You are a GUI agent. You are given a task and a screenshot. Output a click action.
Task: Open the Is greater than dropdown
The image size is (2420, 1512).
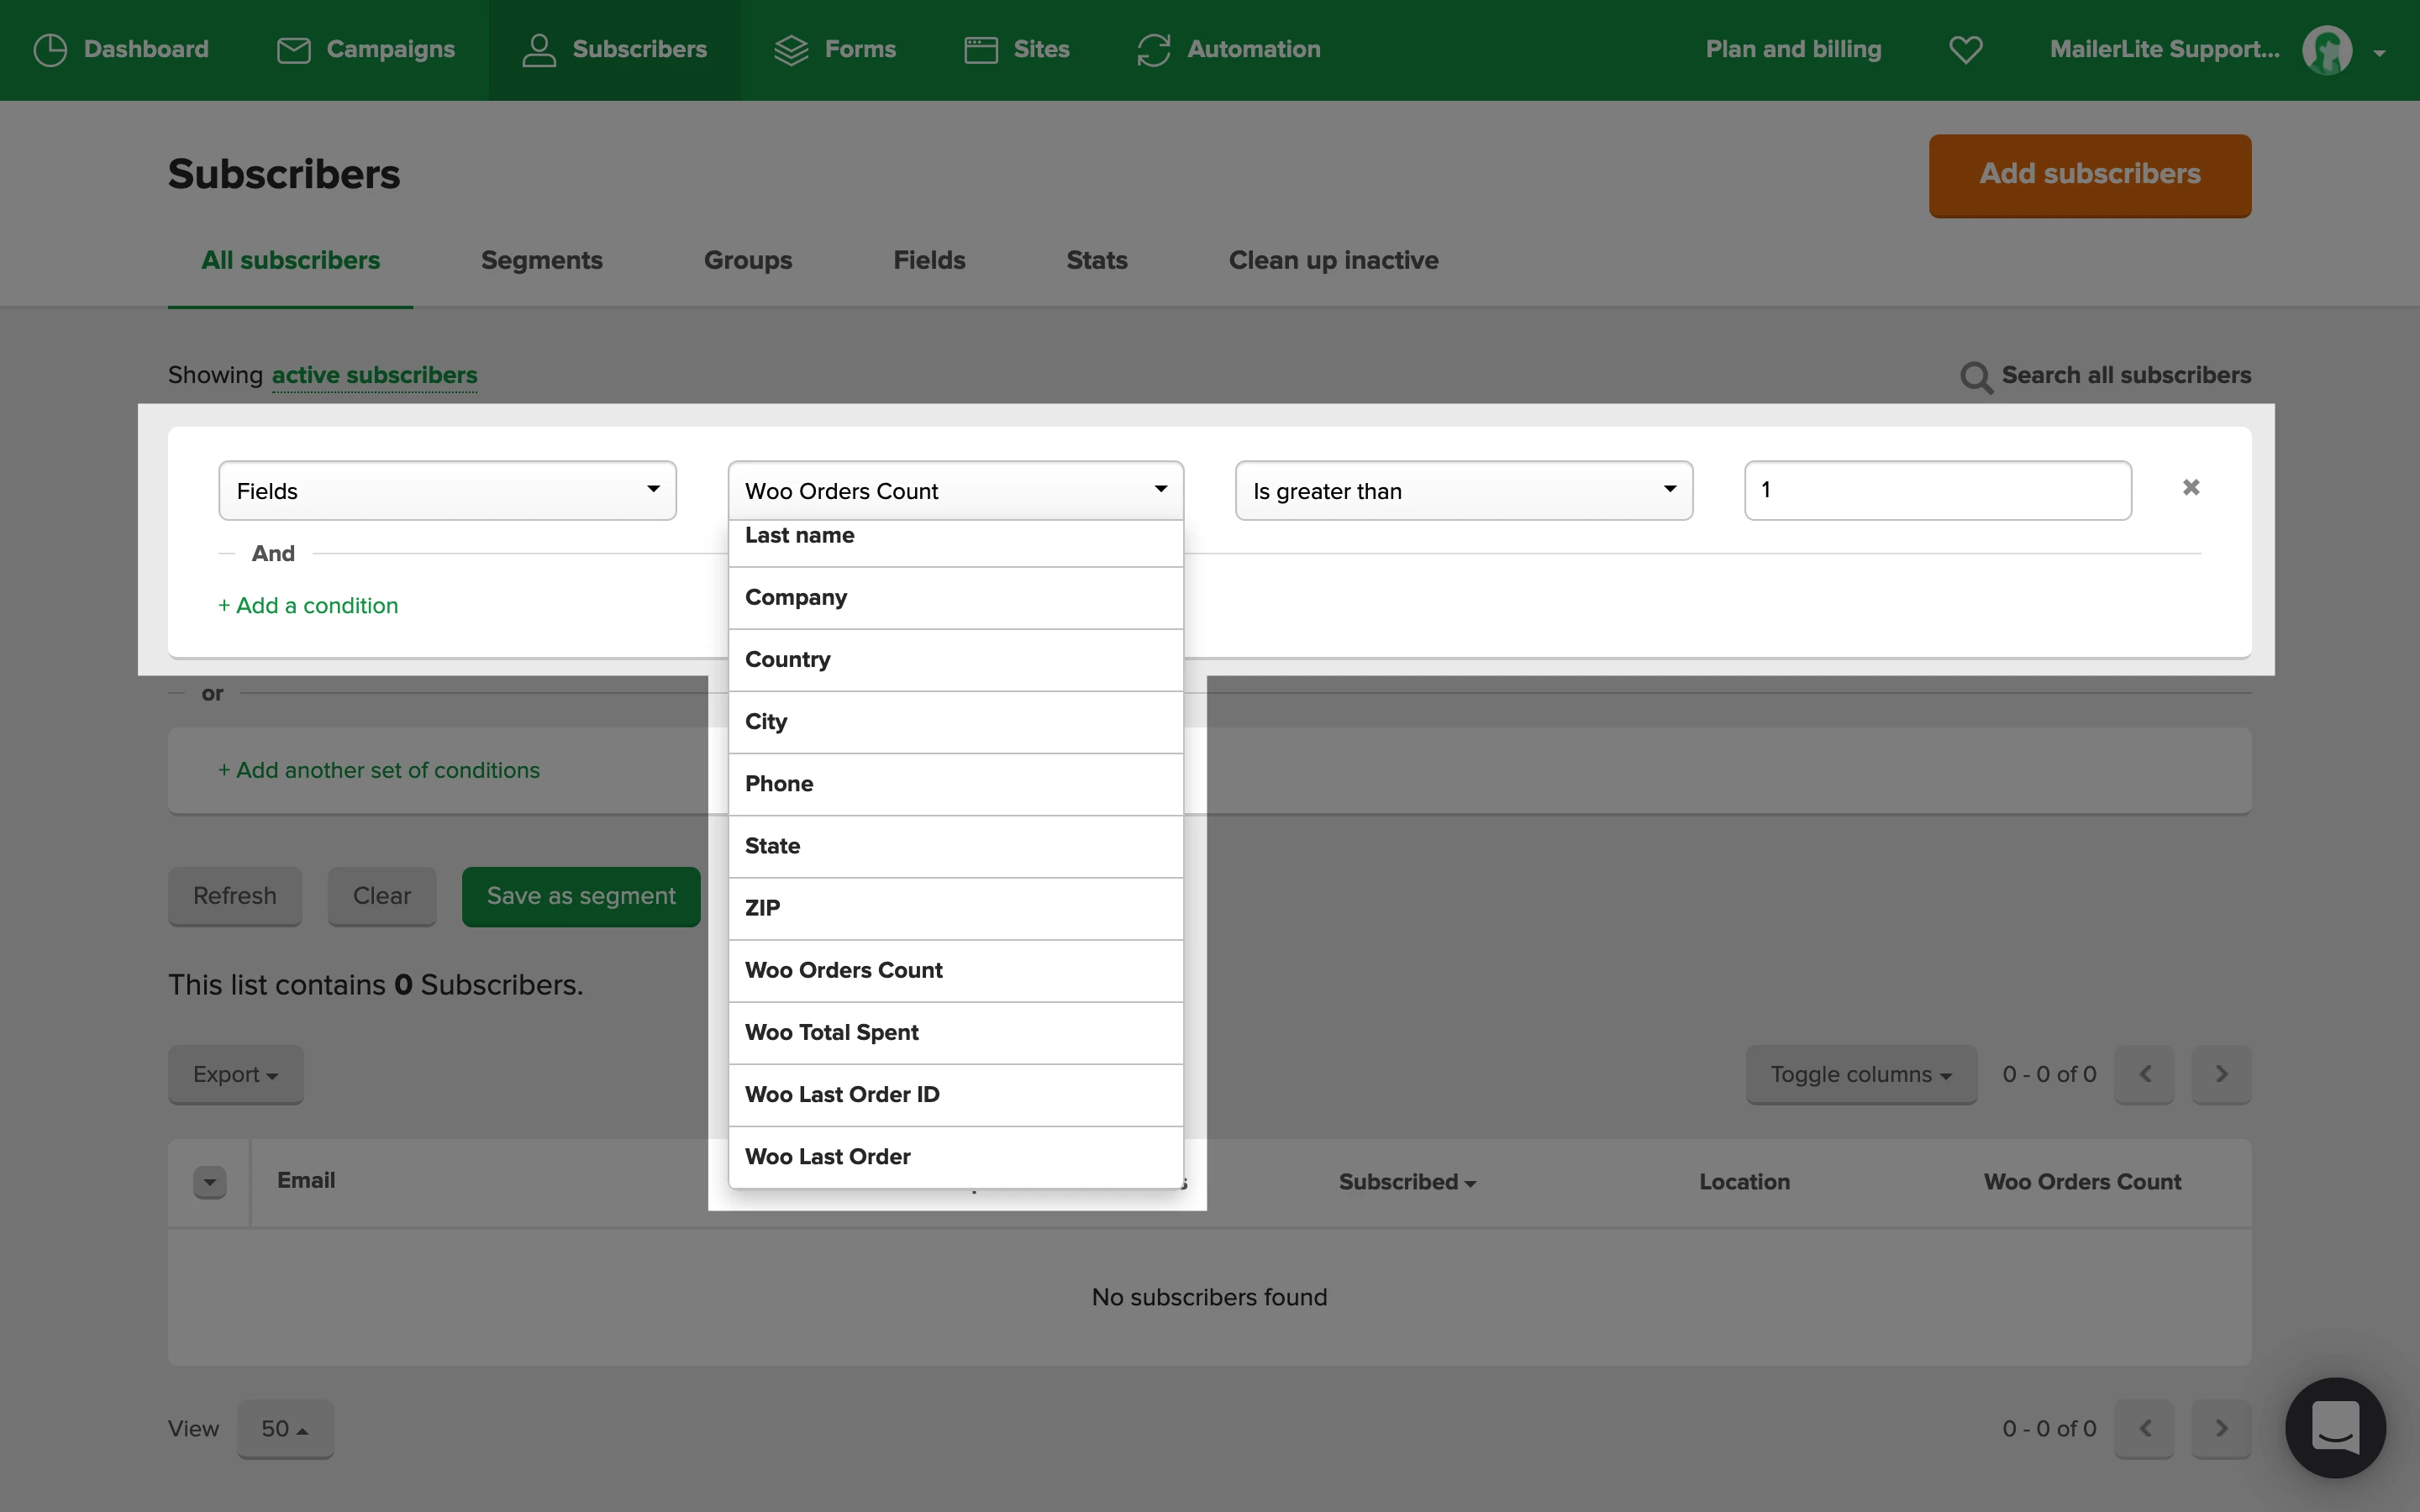coord(1463,491)
